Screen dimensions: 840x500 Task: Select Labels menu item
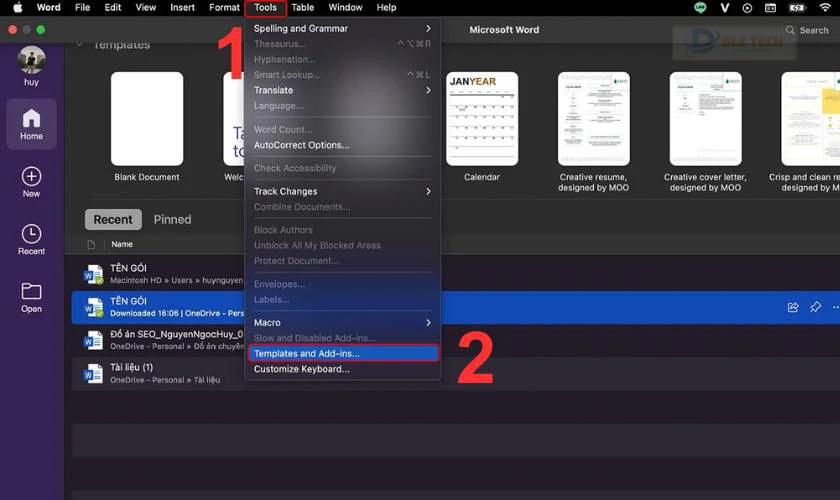click(x=343, y=300)
